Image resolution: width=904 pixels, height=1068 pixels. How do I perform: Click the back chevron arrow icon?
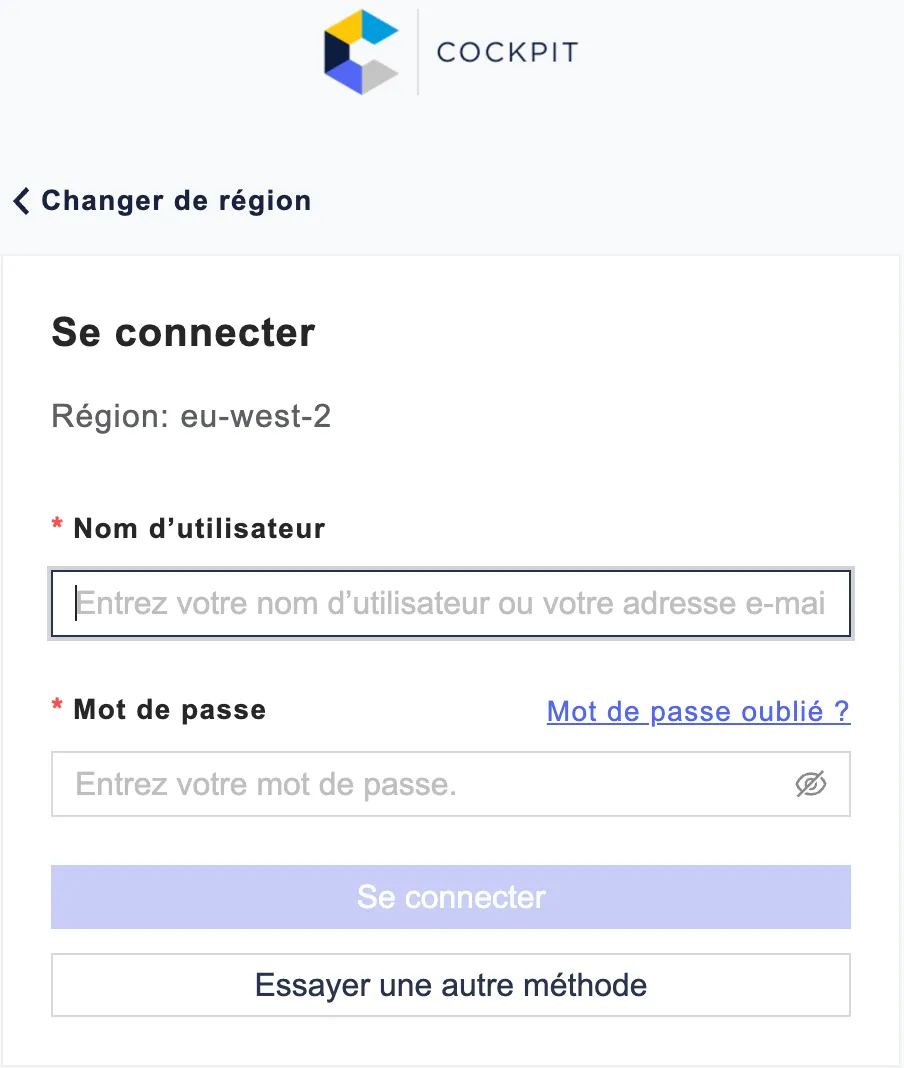pos(21,201)
